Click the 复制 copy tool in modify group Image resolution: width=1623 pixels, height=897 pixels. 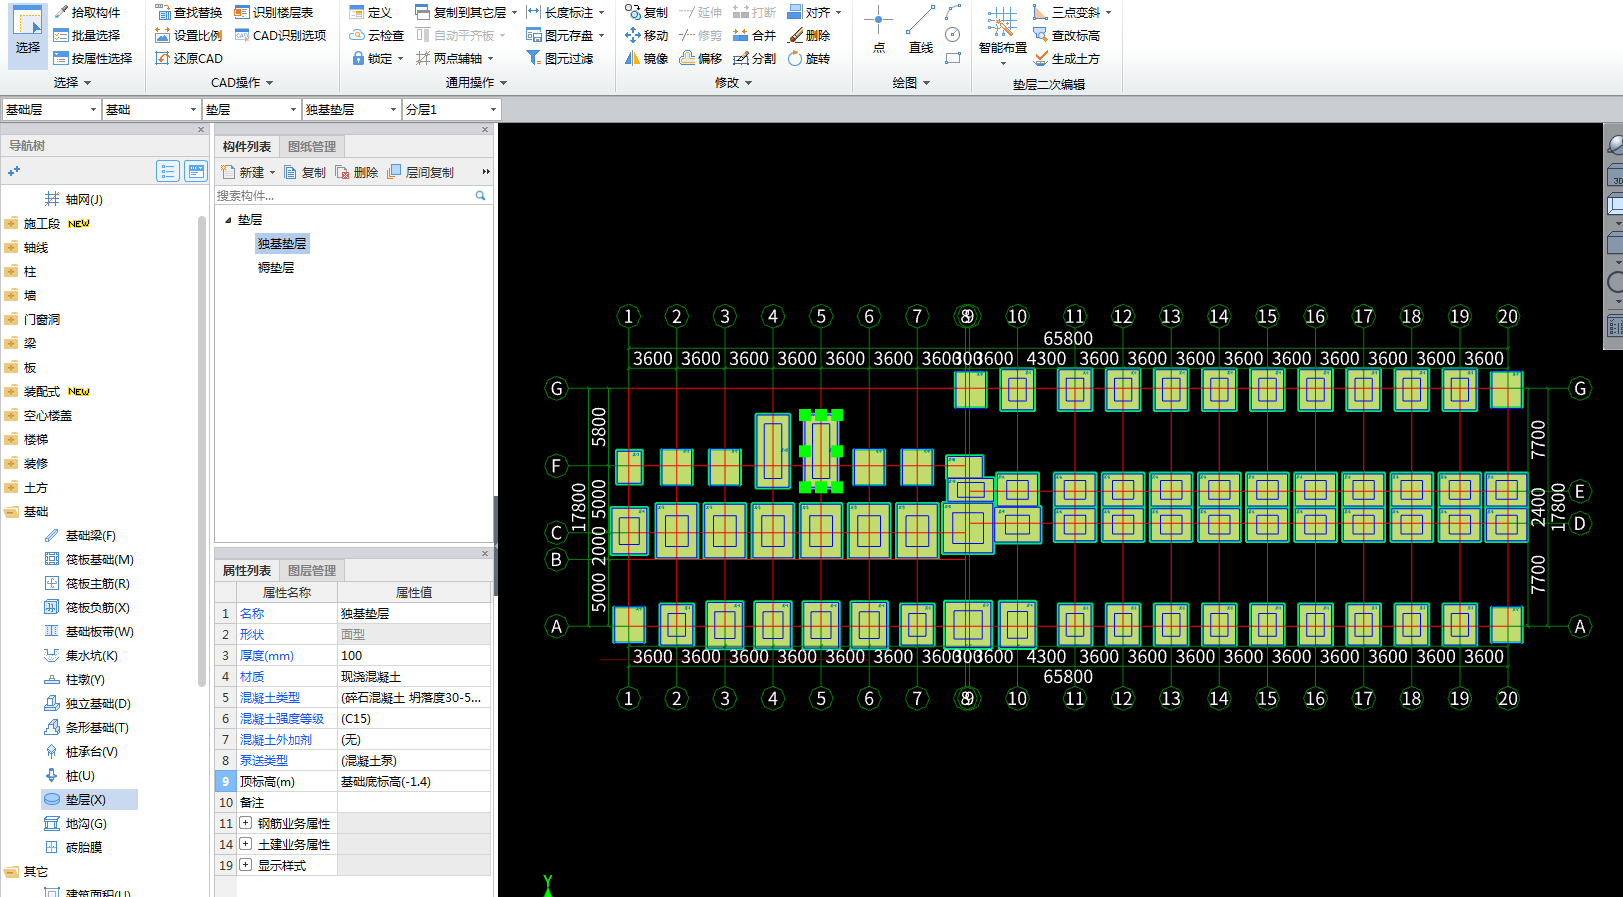pyautogui.click(x=646, y=12)
